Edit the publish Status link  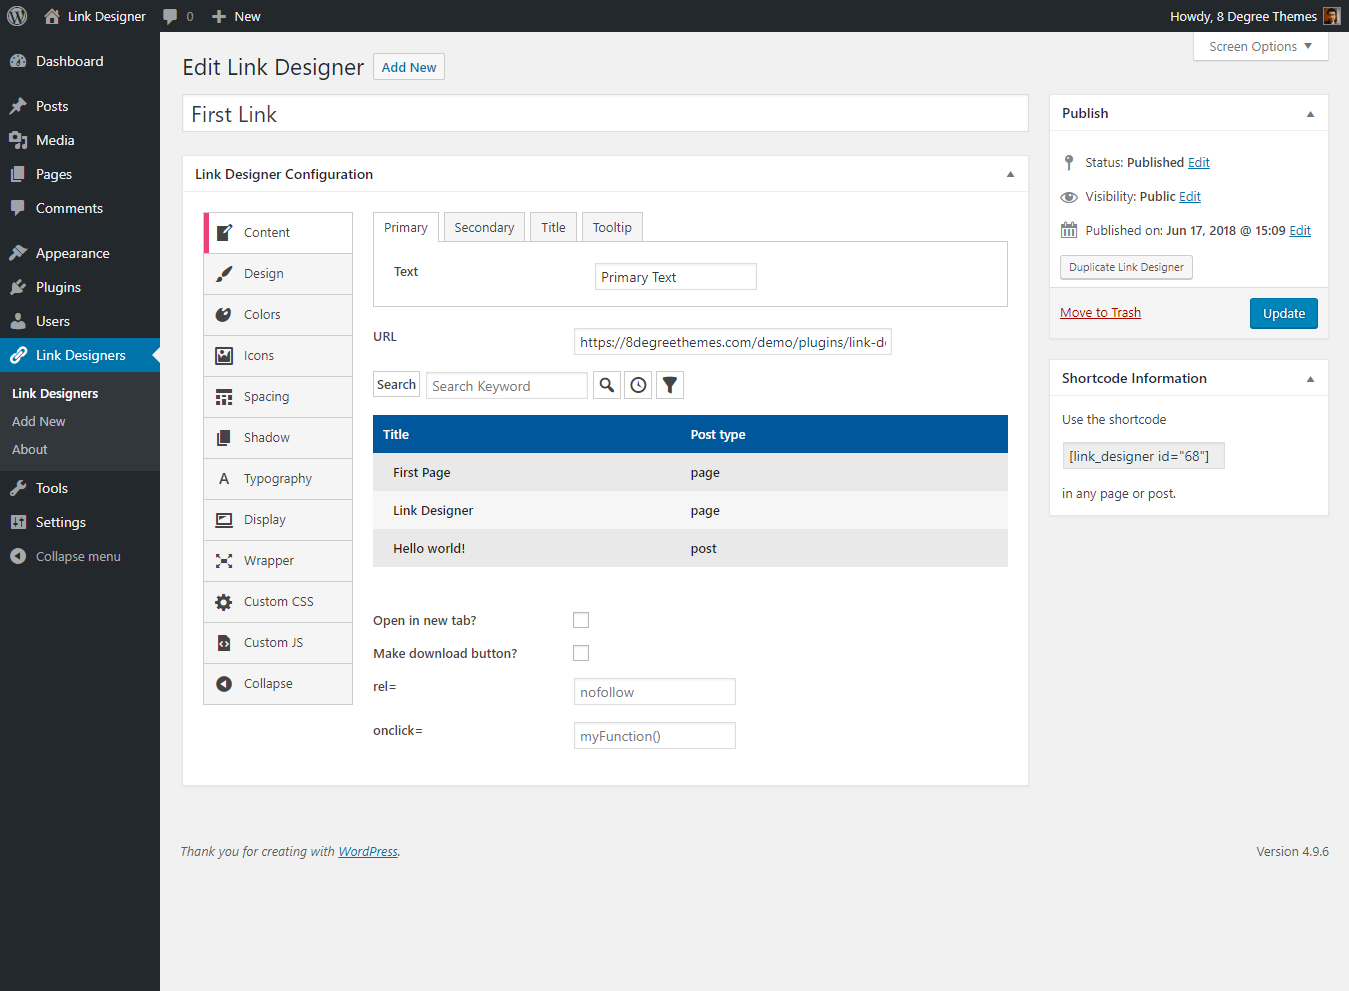tap(1199, 163)
